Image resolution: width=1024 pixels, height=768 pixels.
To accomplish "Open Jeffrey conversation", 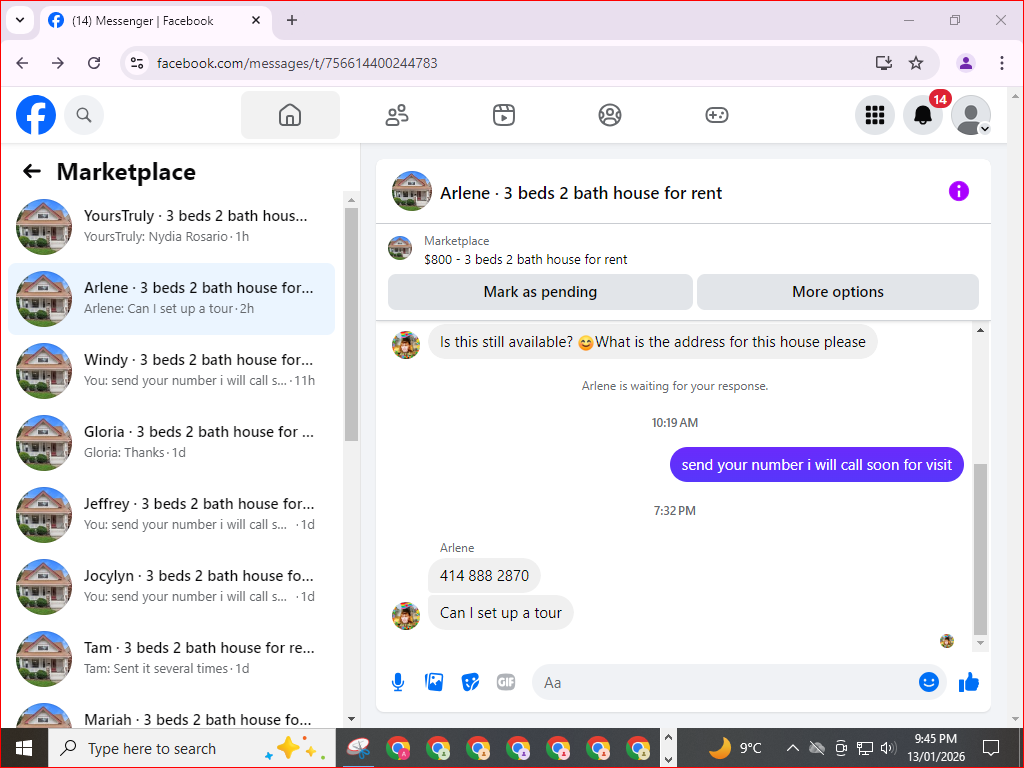I will click(172, 514).
